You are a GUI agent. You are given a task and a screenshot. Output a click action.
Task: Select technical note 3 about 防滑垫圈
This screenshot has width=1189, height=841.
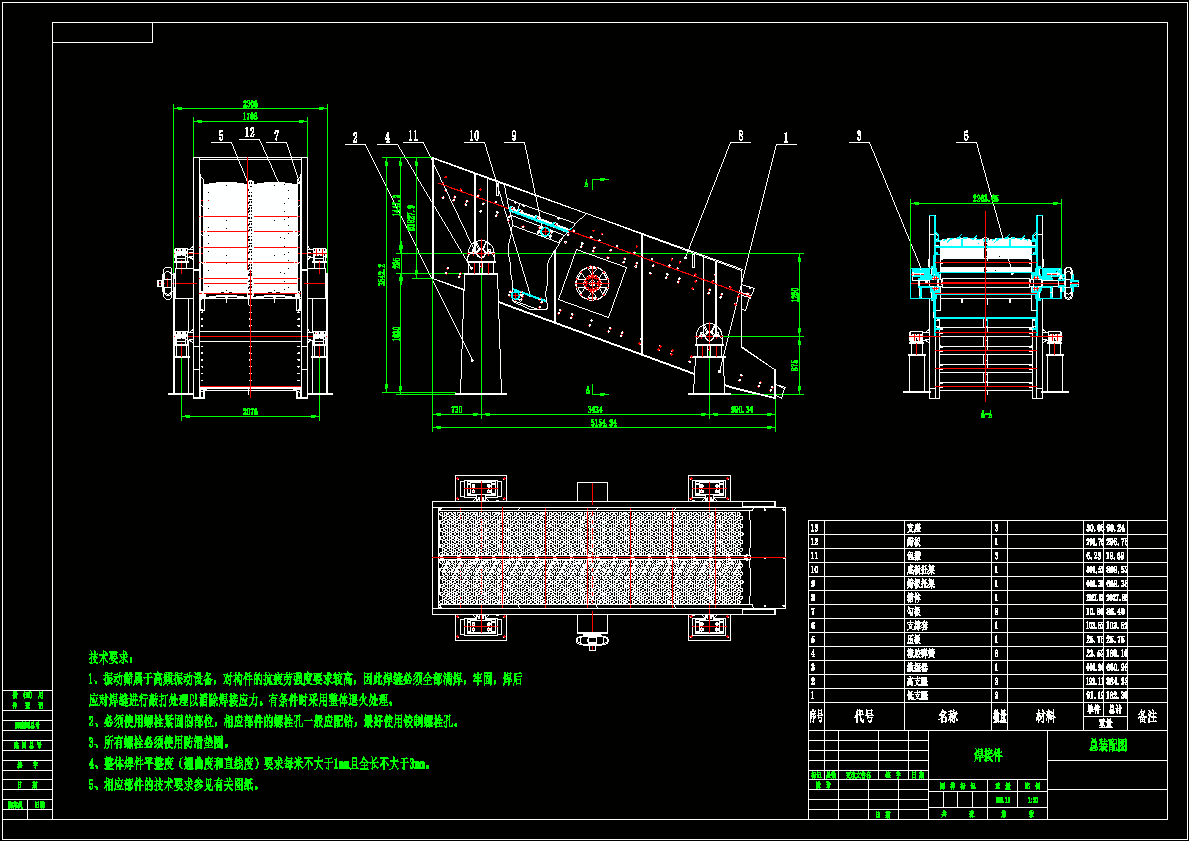click(159, 742)
